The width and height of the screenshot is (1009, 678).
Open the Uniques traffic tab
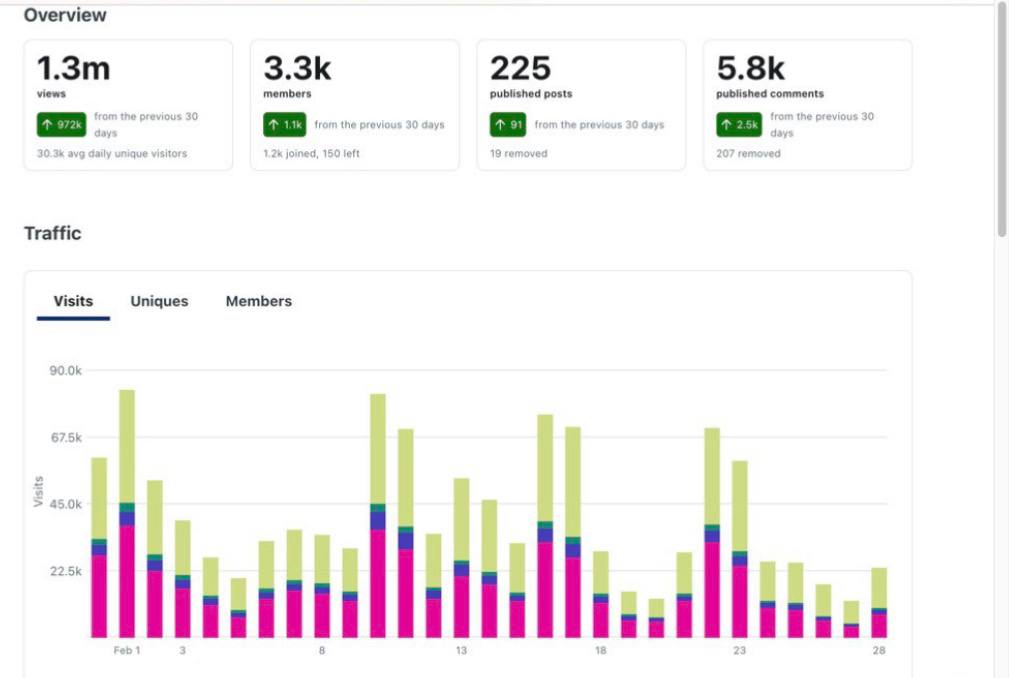coord(159,301)
